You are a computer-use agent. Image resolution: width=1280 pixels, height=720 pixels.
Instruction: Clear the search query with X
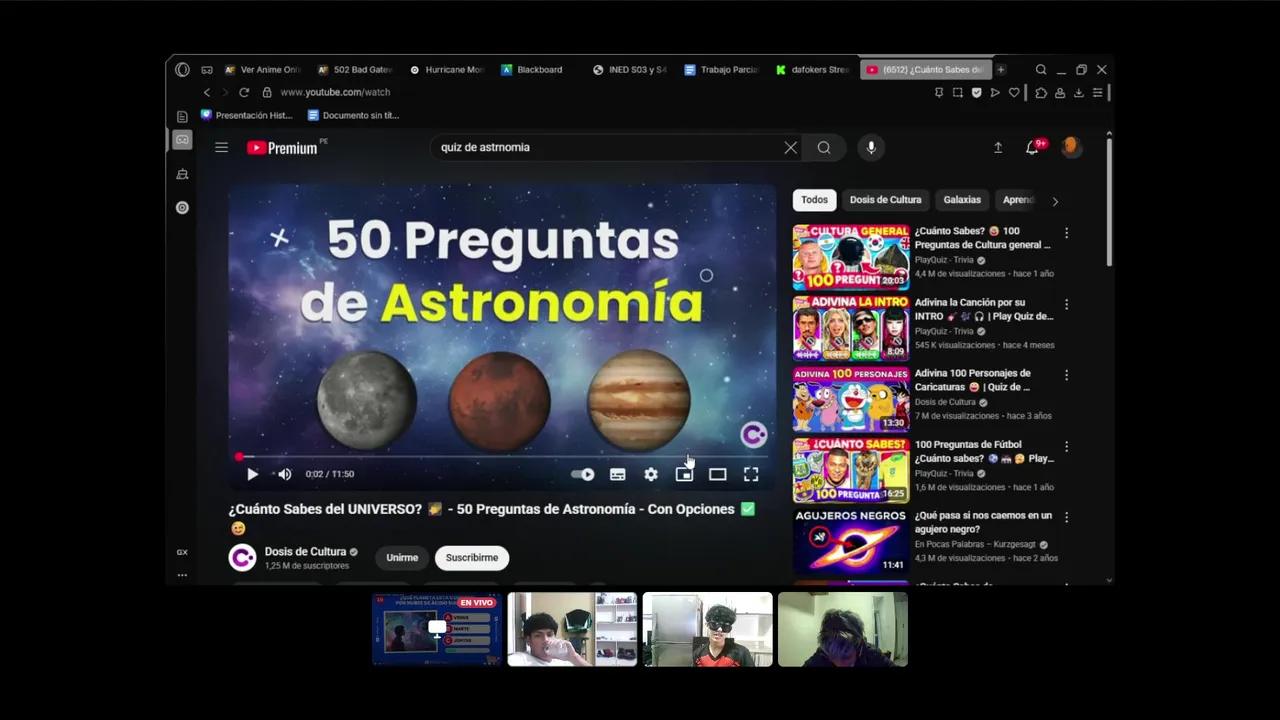[x=791, y=147]
